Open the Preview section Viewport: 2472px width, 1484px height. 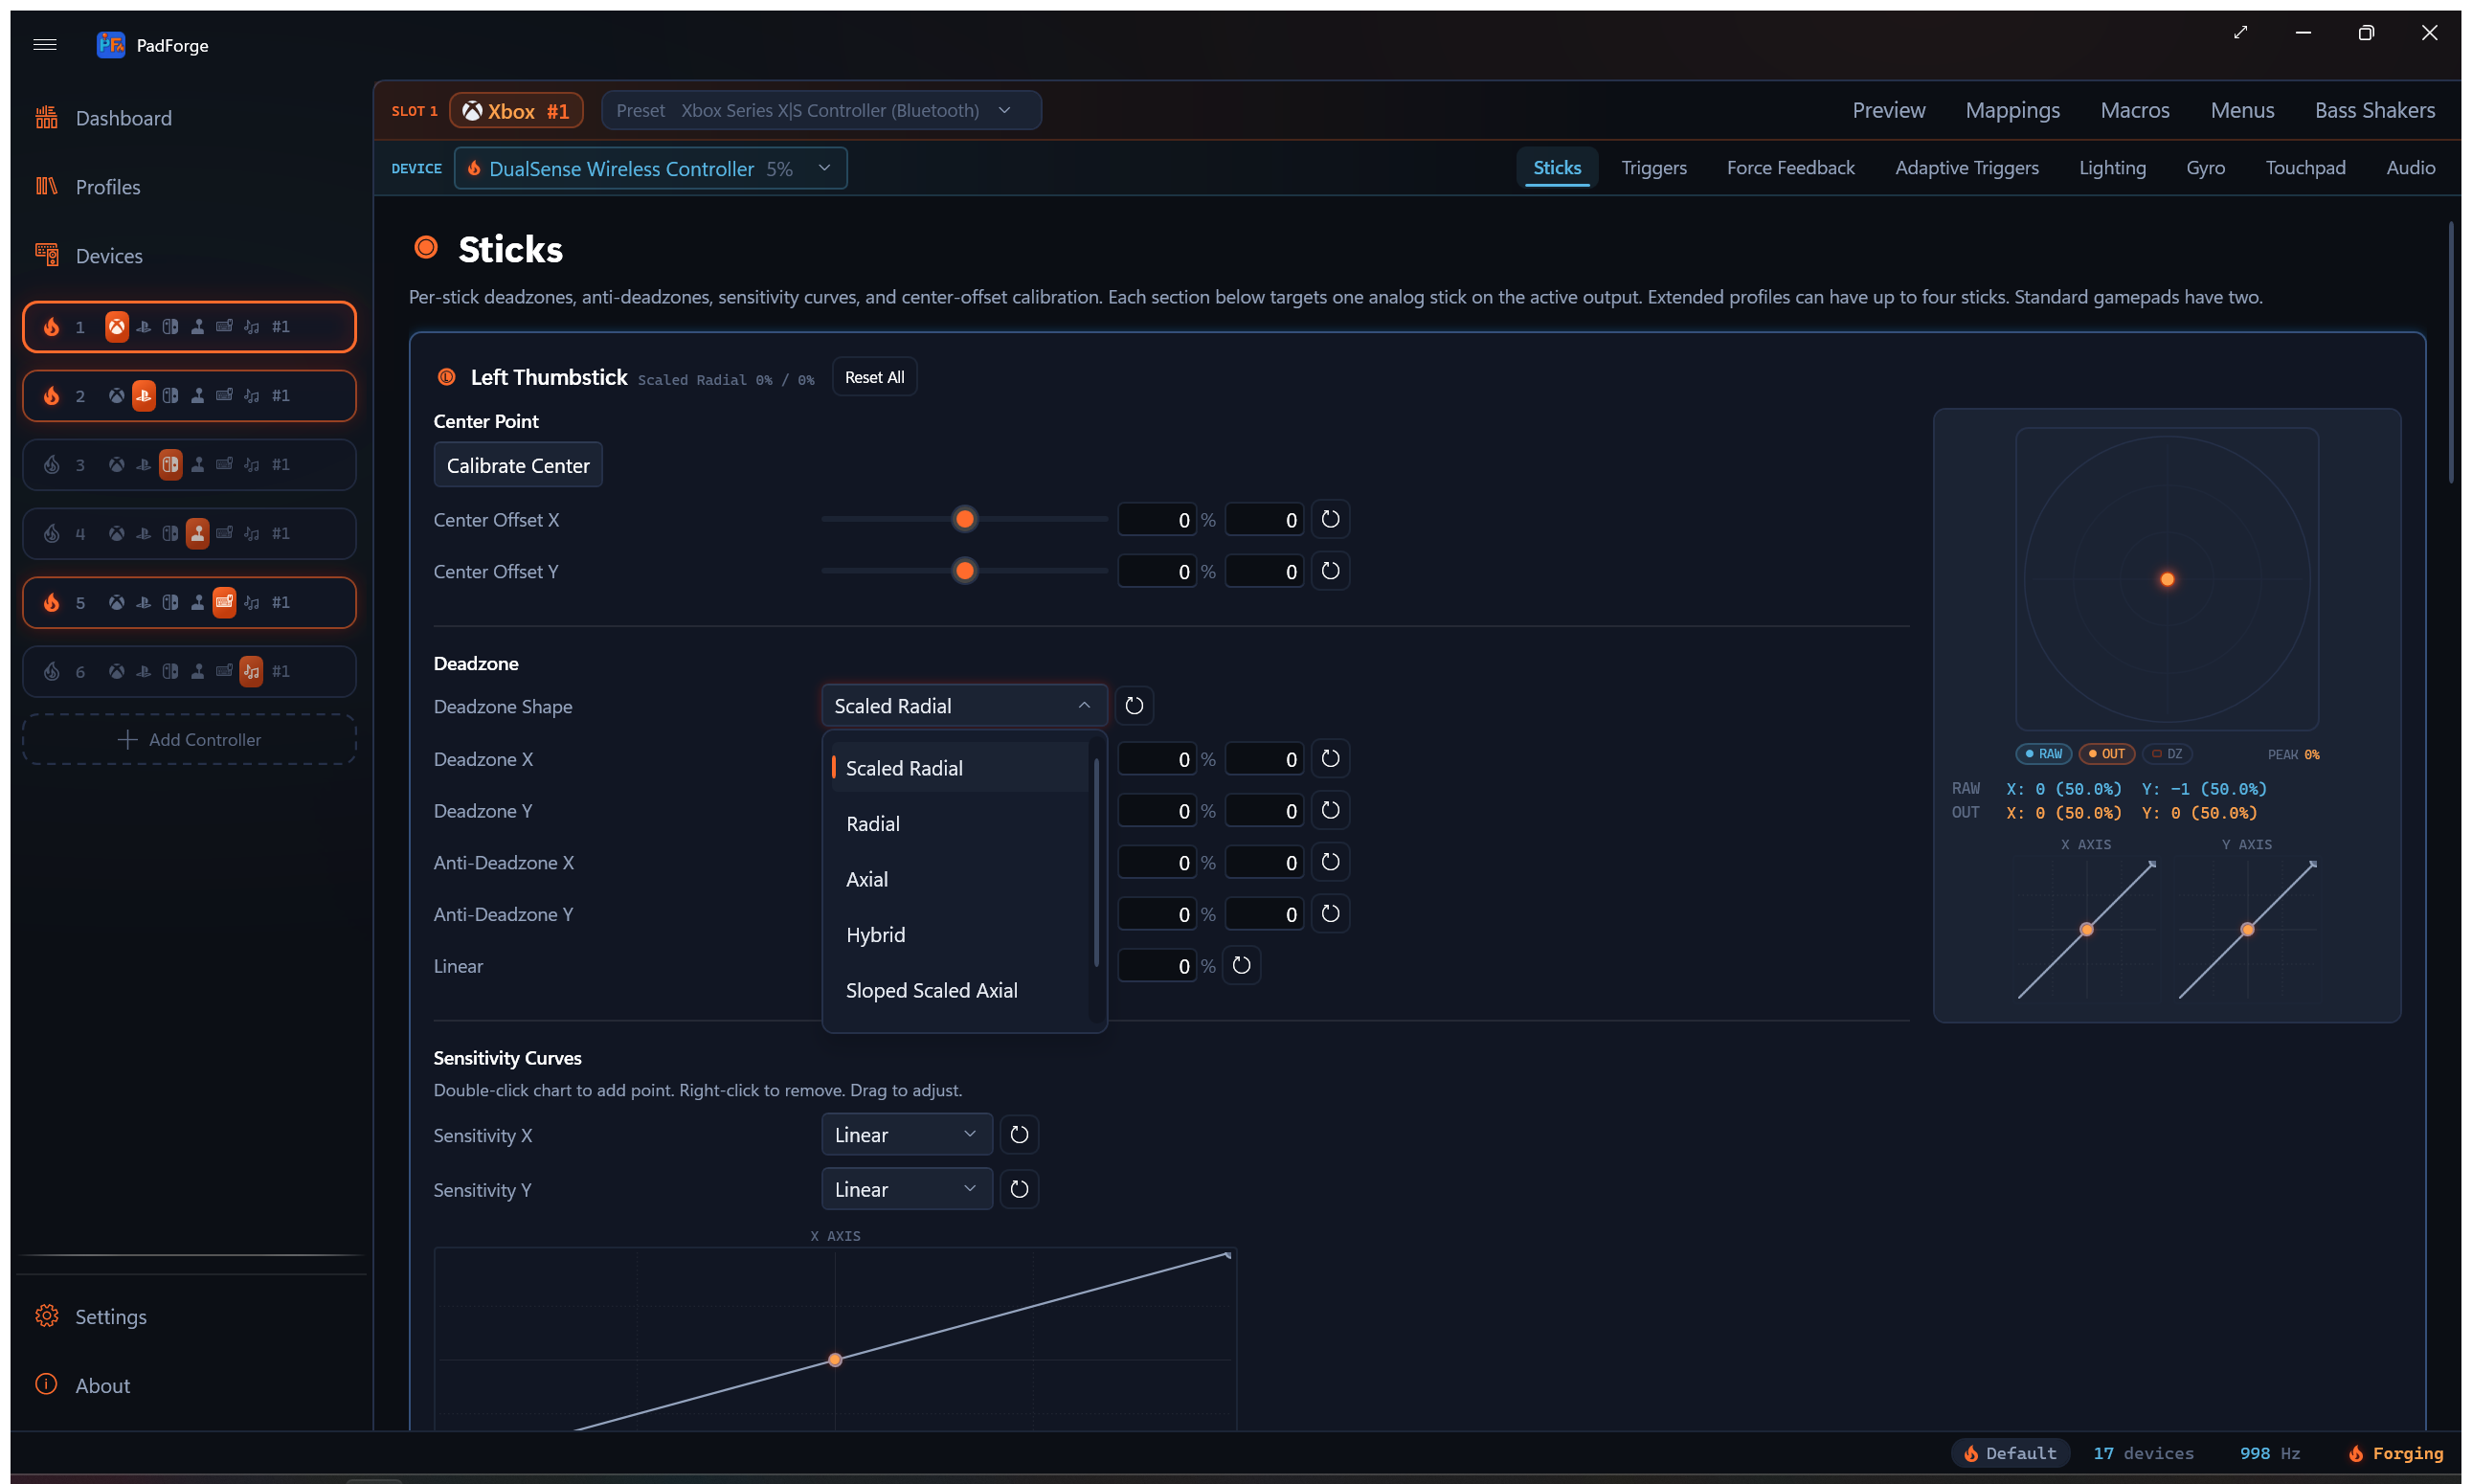point(1888,110)
